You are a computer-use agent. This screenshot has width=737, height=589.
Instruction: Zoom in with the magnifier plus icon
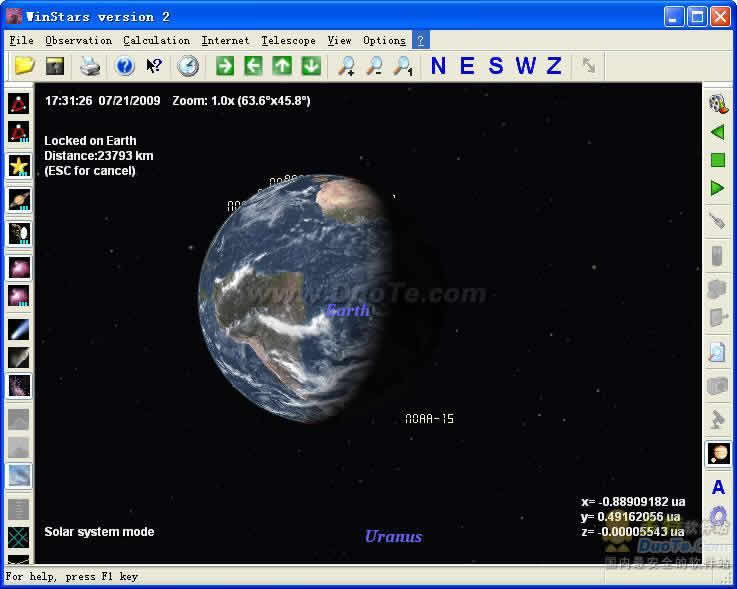pyautogui.click(x=346, y=66)
